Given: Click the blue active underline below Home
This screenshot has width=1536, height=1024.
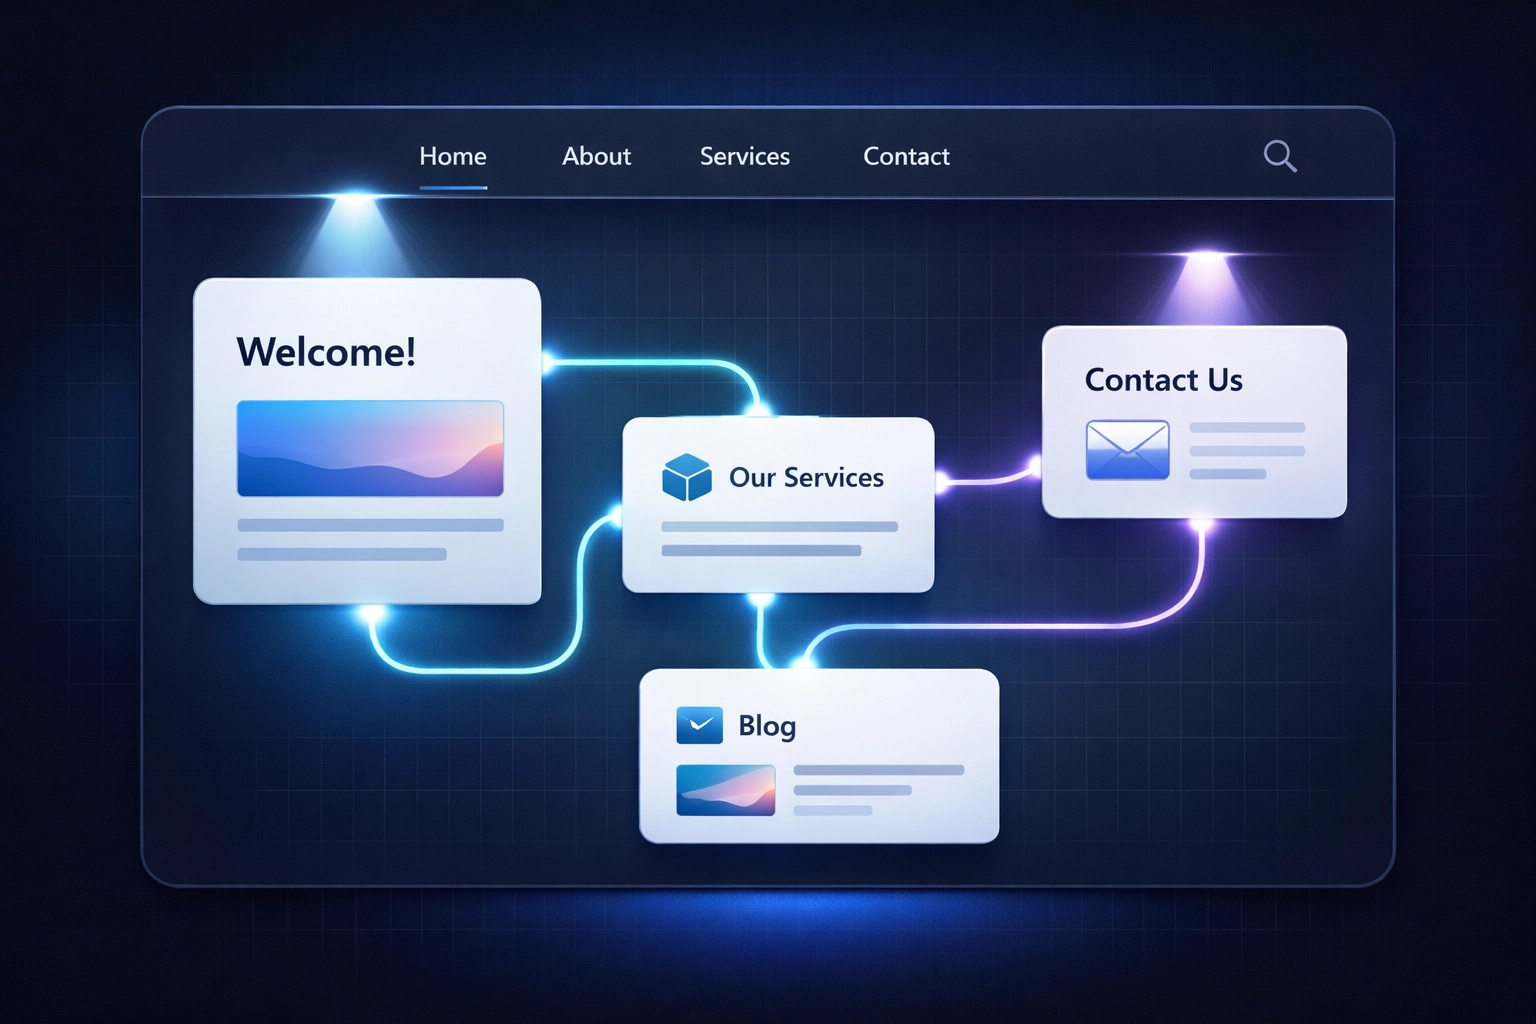Looking at the screenshot, I should point(453,184).
